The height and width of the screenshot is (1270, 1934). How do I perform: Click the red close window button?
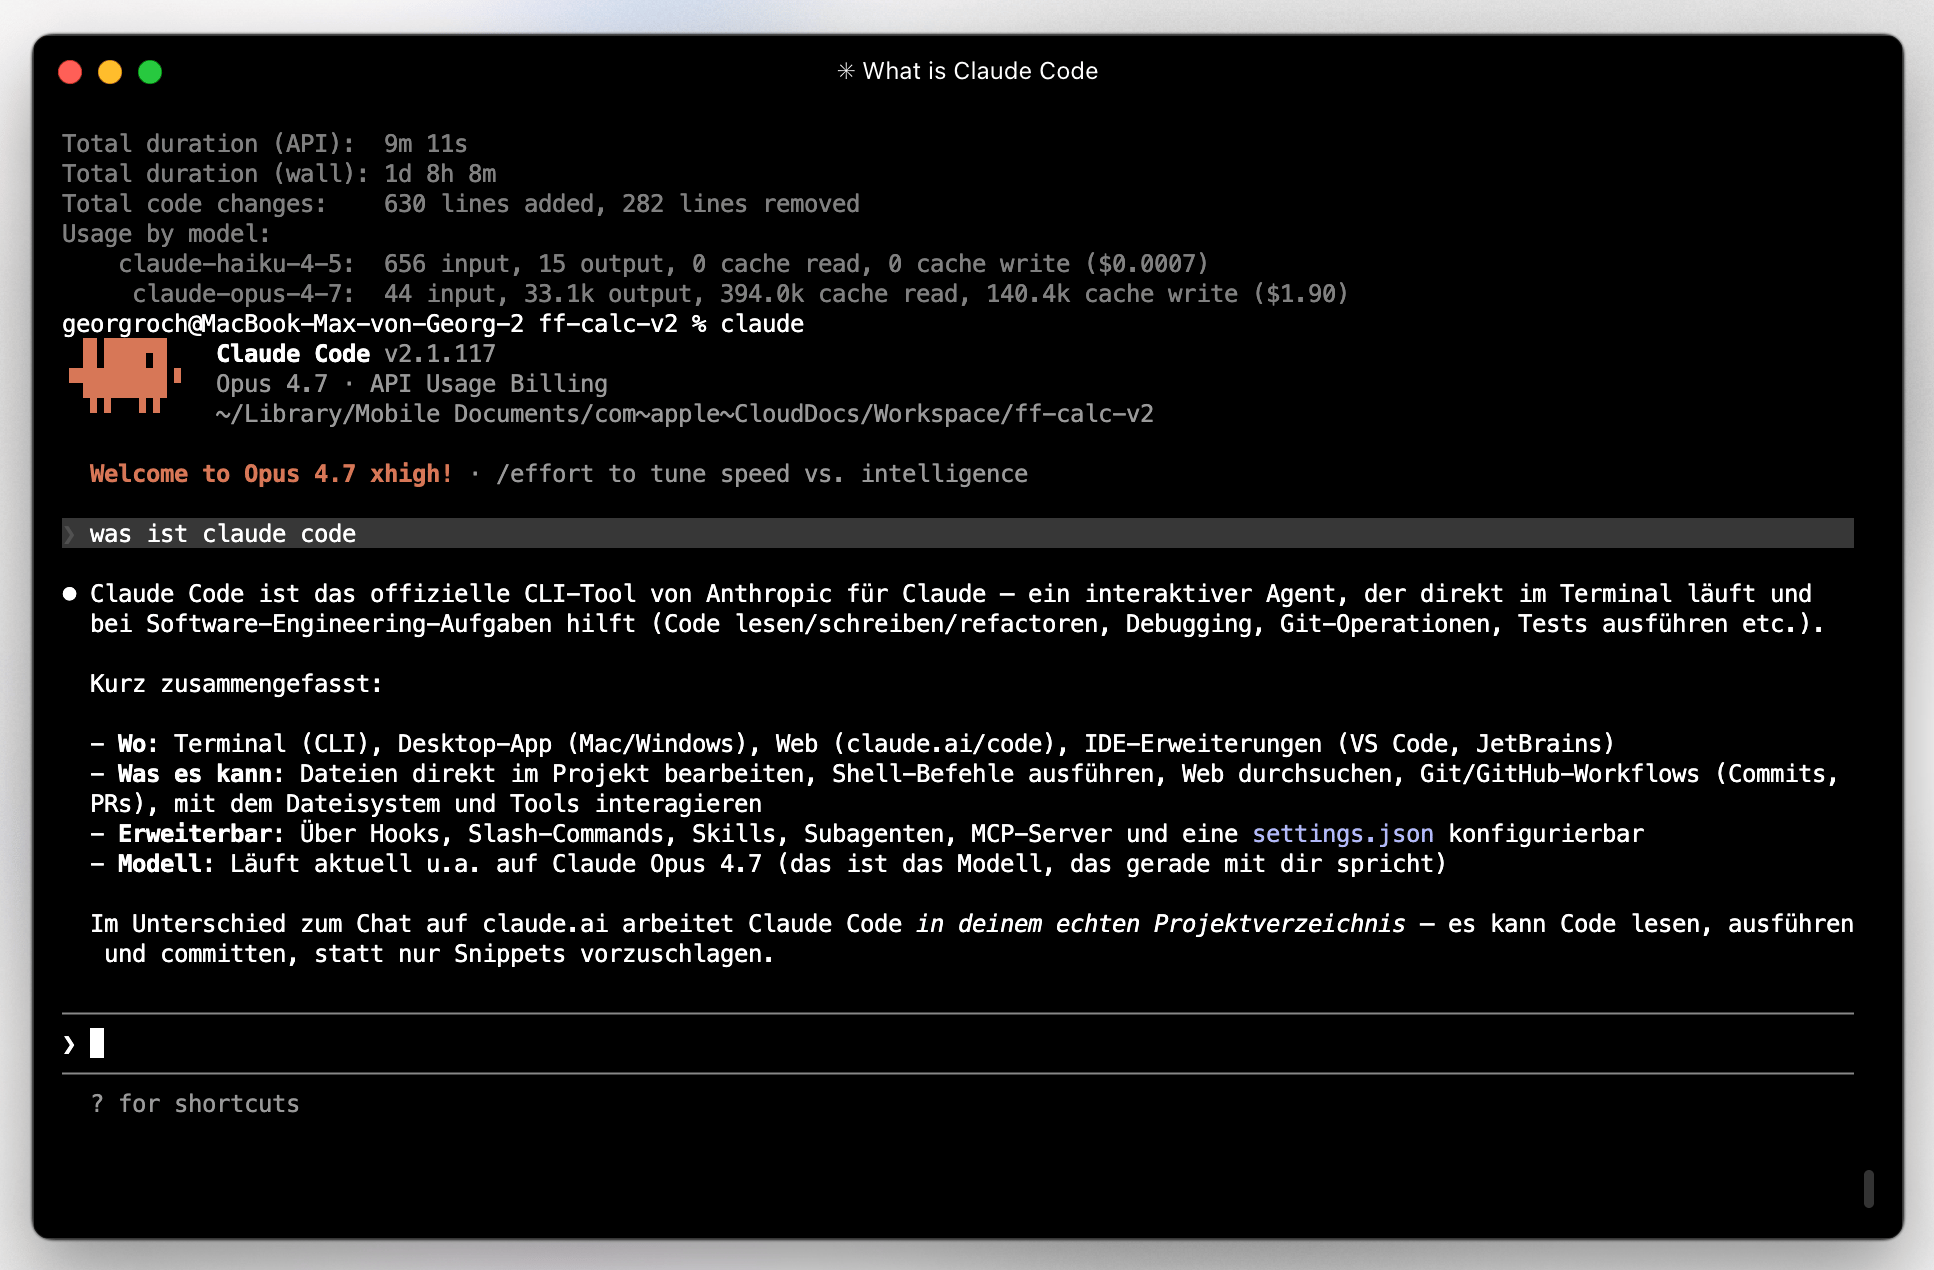70,72
